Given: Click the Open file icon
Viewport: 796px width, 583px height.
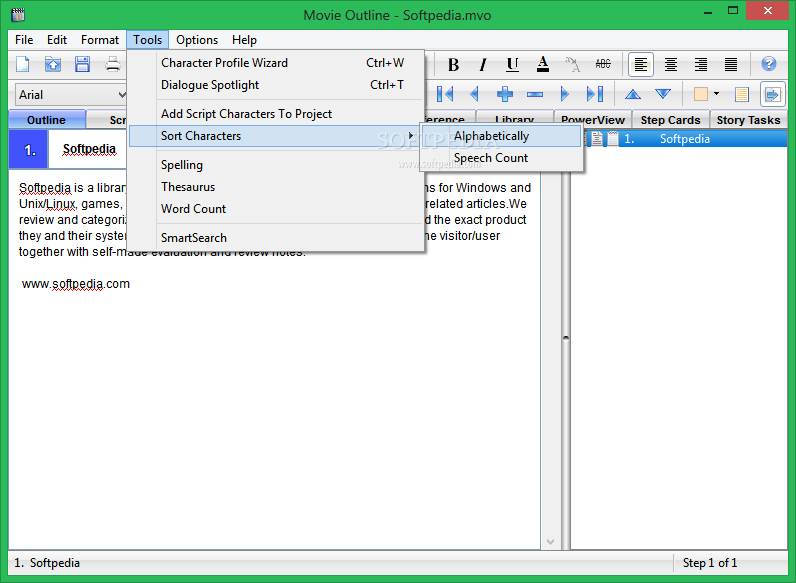Looking at the screenshot, I should 53,64.
